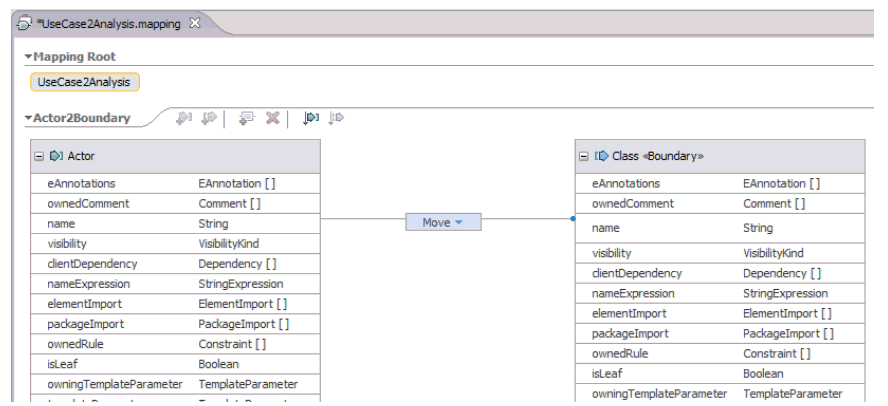Collapse the Mapping Root section
This screenshot has height=406, width=888.
pos(29,57)
